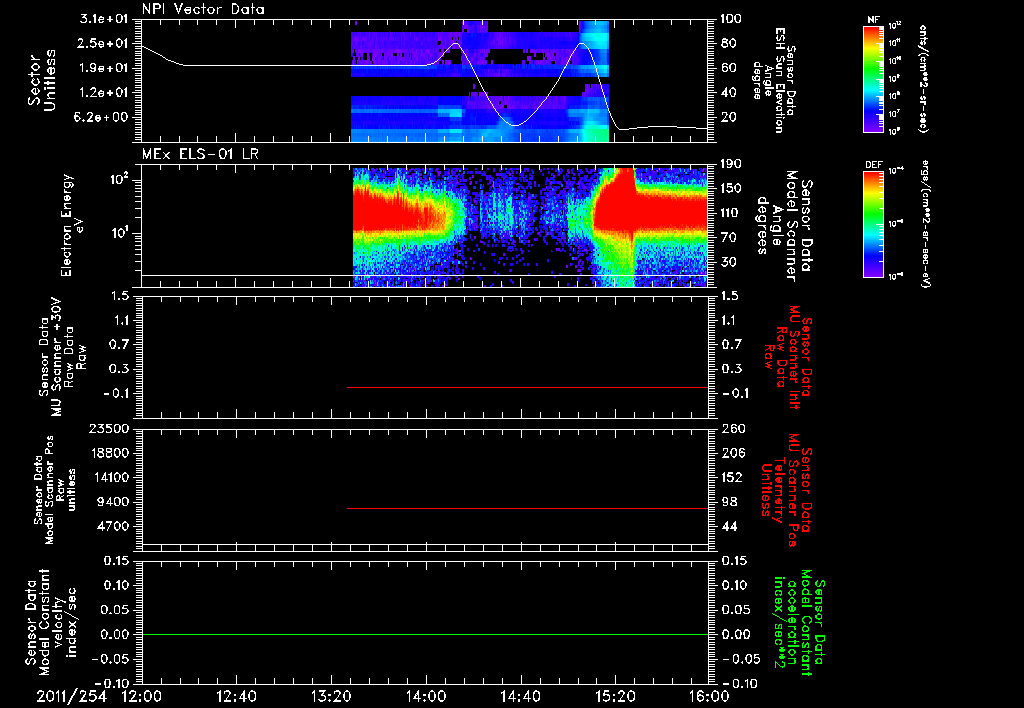Viewport: 1024px width, 708px height.
Task: Click the 18800 scanner position tick label
Action: pyautogui.click(x=108, y=453)
